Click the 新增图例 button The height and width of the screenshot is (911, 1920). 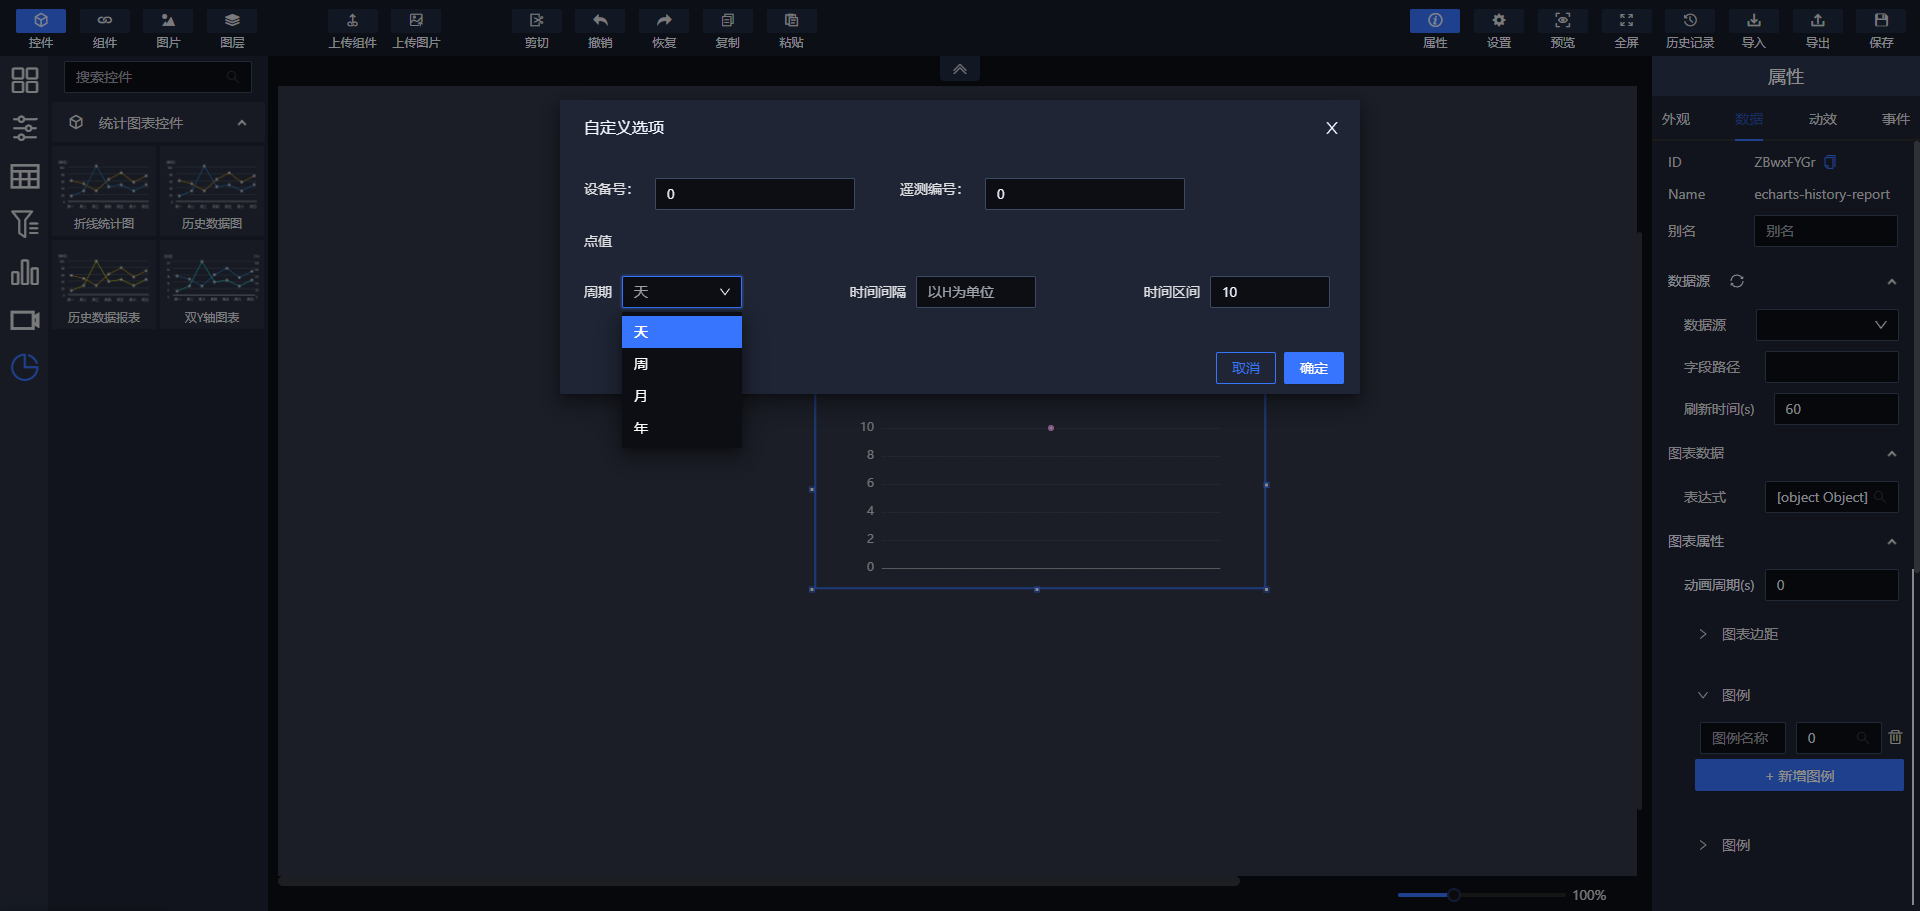click(x=1798, y=776)
